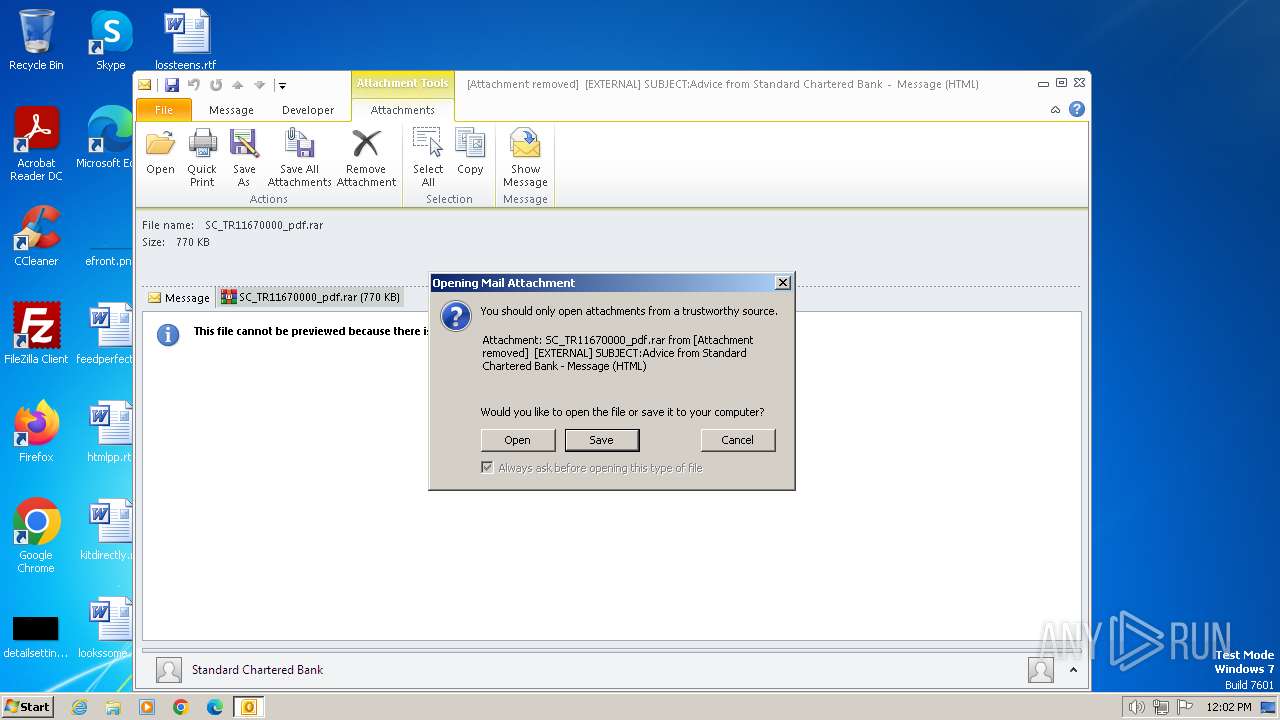Viewport: 1280px width, 720px height.
Task: Click the Redo arrow in title bar
Action: point(216,85)
